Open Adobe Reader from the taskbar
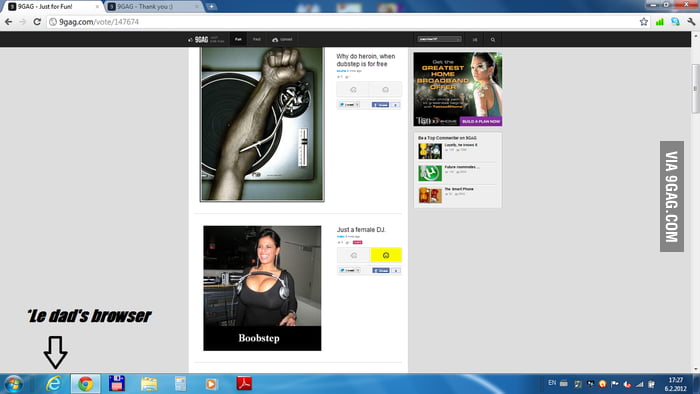 pyautogui.click(x=244, y=384)
